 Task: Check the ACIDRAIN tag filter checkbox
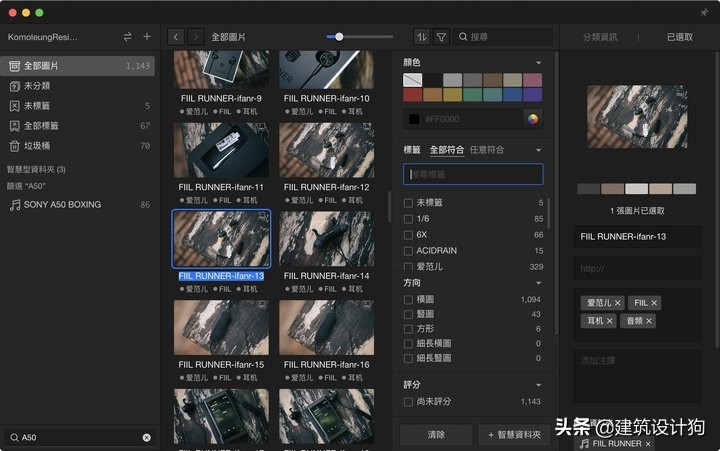coord(408,251)
